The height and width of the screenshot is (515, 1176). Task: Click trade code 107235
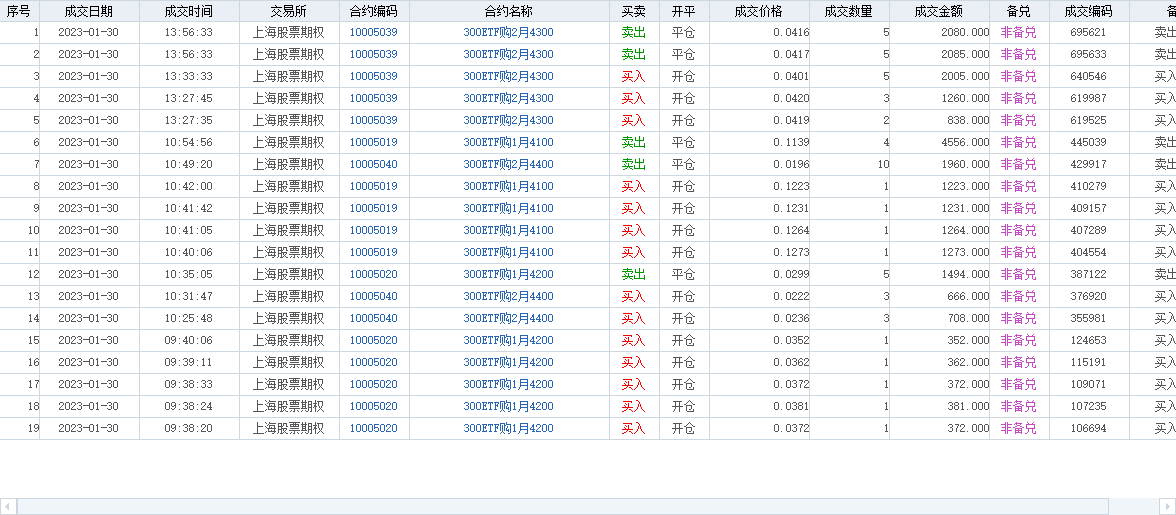point(1088,406)
